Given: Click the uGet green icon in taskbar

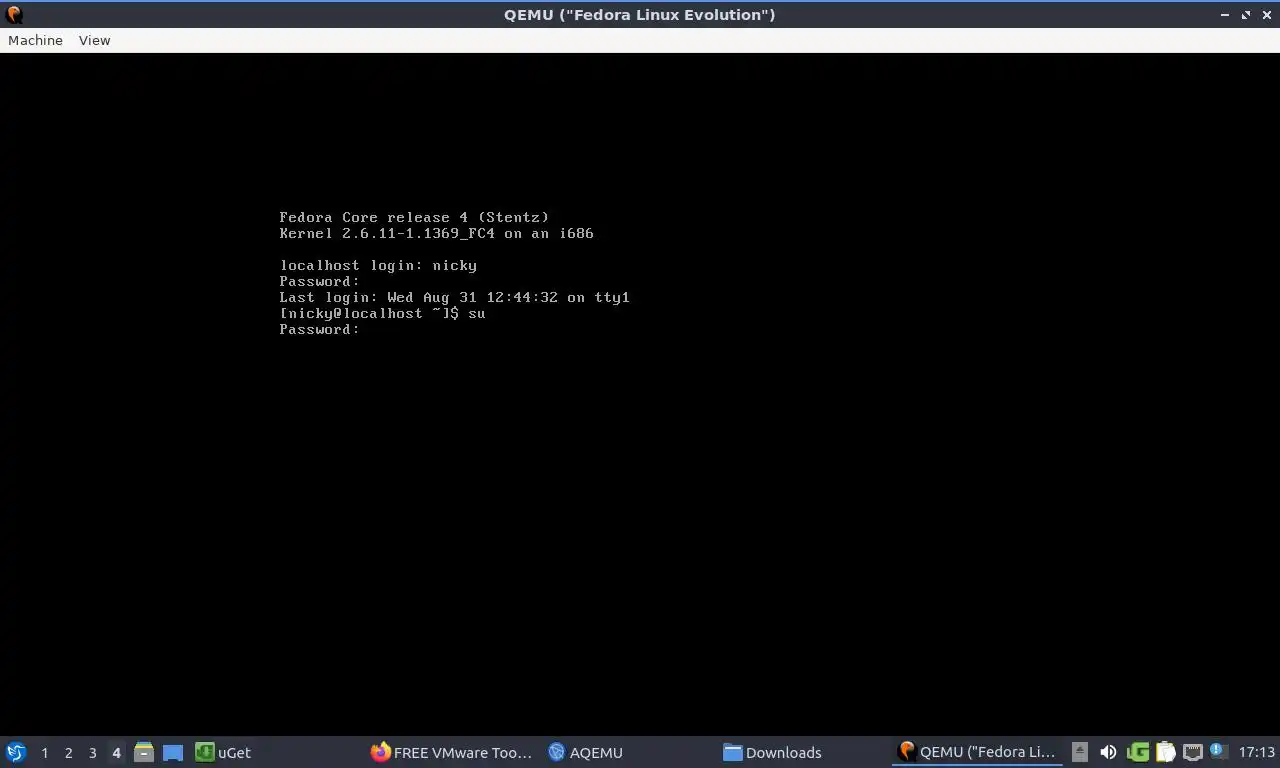Looking at the screenshot, I should click(x=204, y=752).
